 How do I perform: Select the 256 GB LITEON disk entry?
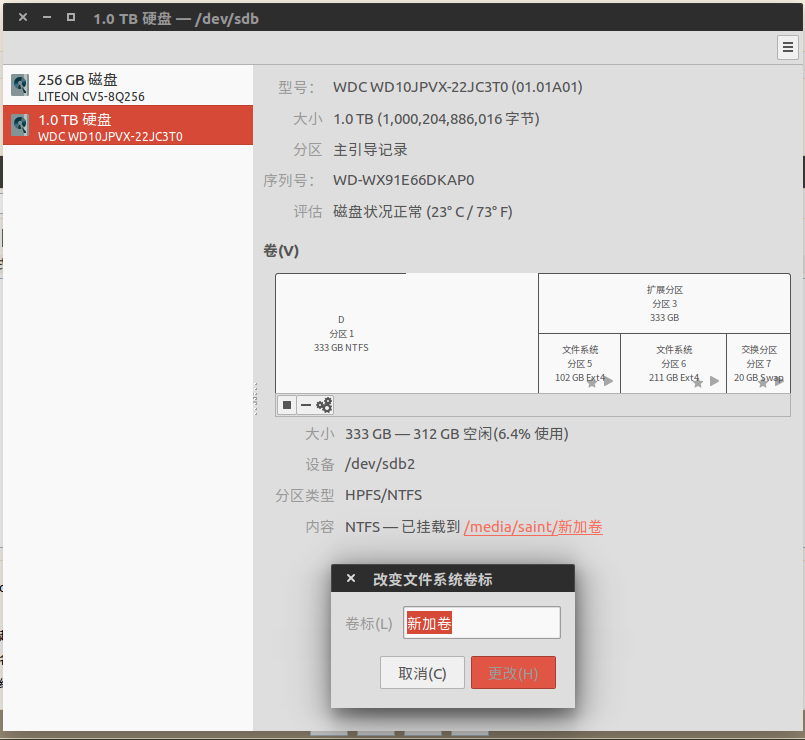(128, 86)
